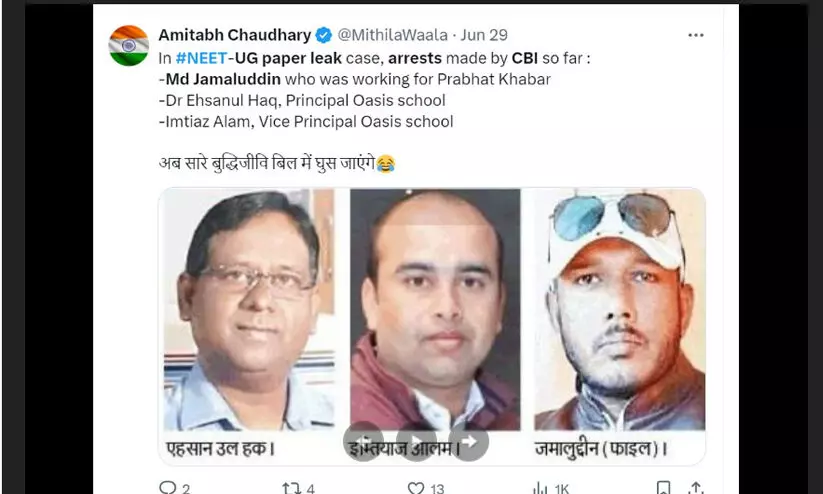Go to next slide using right arrow
The width and height of the screenshot is (823, 494).
(x=469, y=442)
